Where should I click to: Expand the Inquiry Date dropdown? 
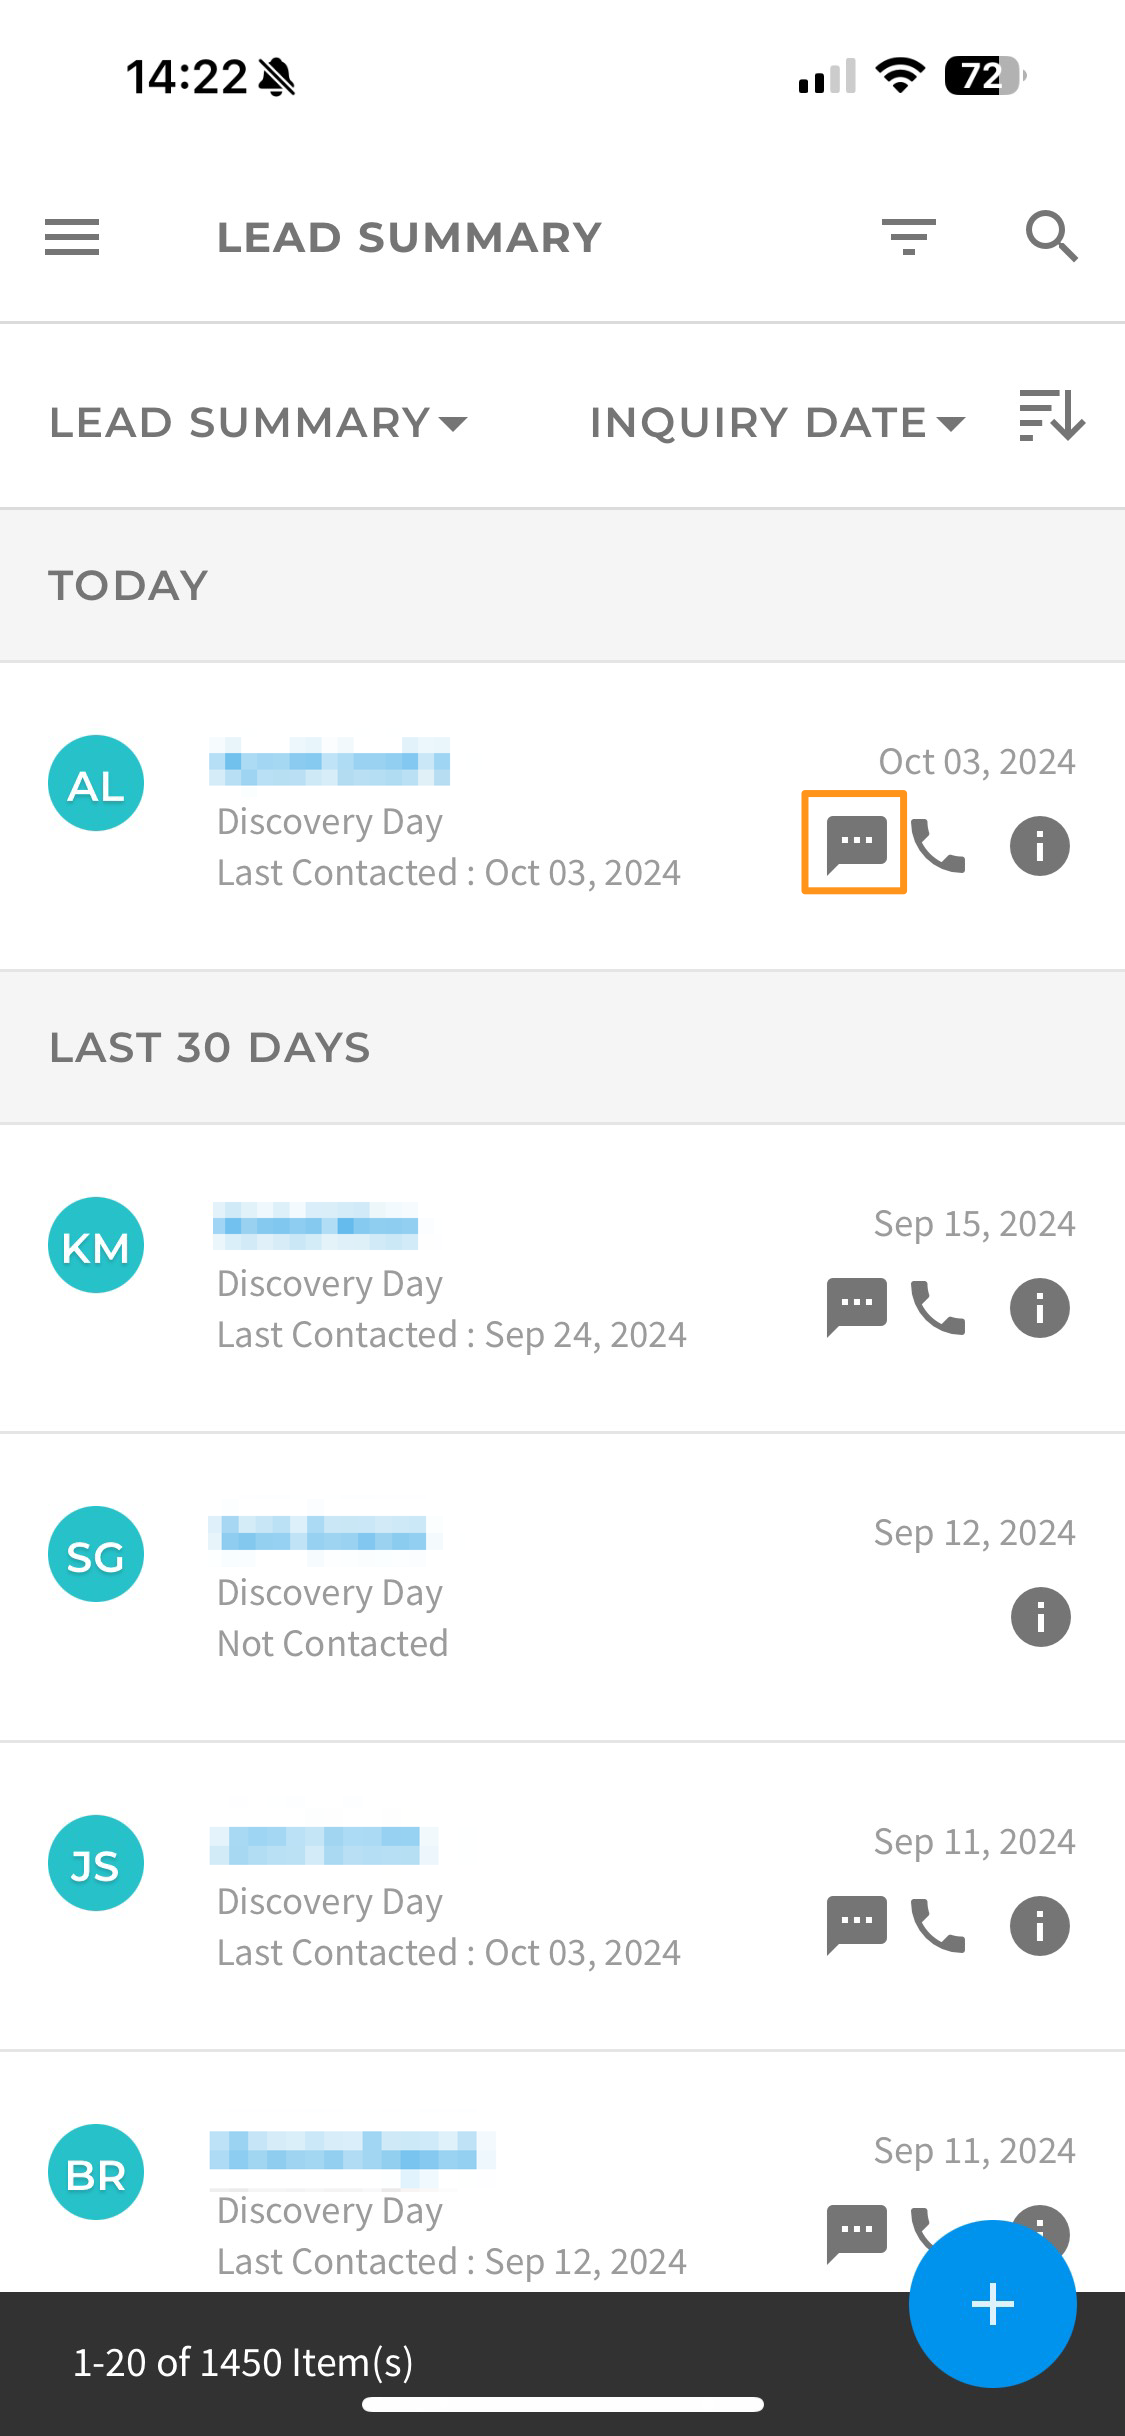[777, 423]
